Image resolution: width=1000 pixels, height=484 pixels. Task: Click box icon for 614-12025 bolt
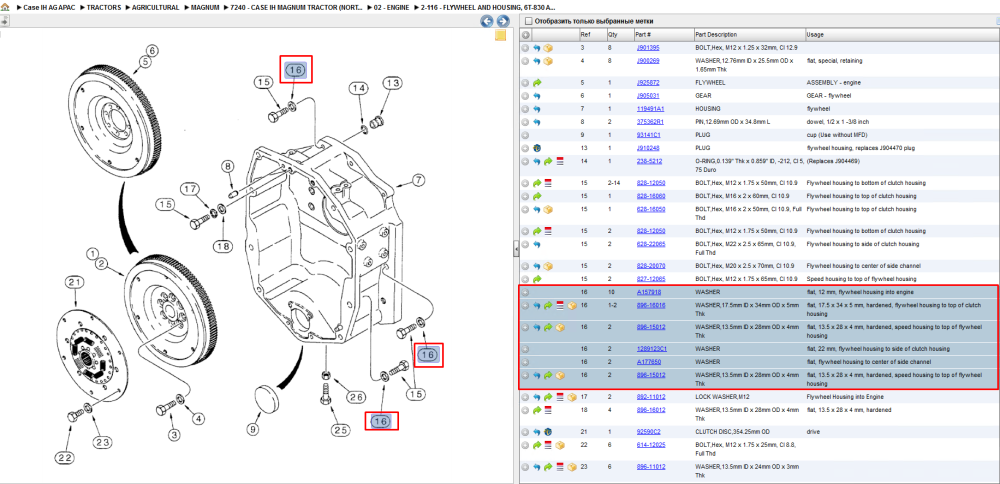[560, 445]
